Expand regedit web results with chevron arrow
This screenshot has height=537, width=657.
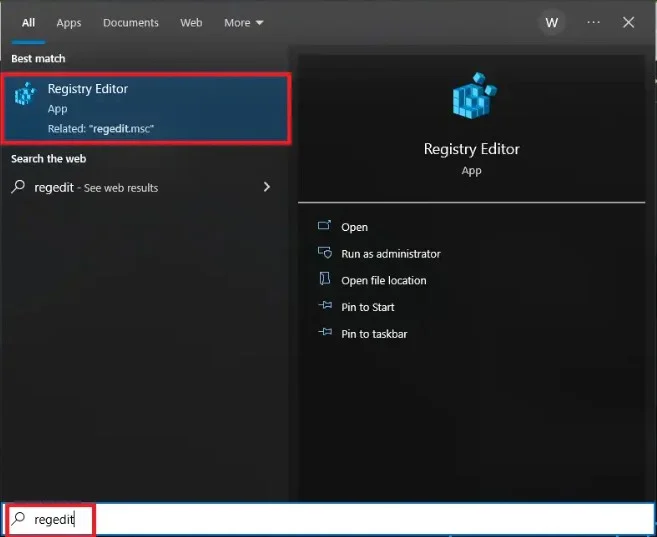point(266,187)
